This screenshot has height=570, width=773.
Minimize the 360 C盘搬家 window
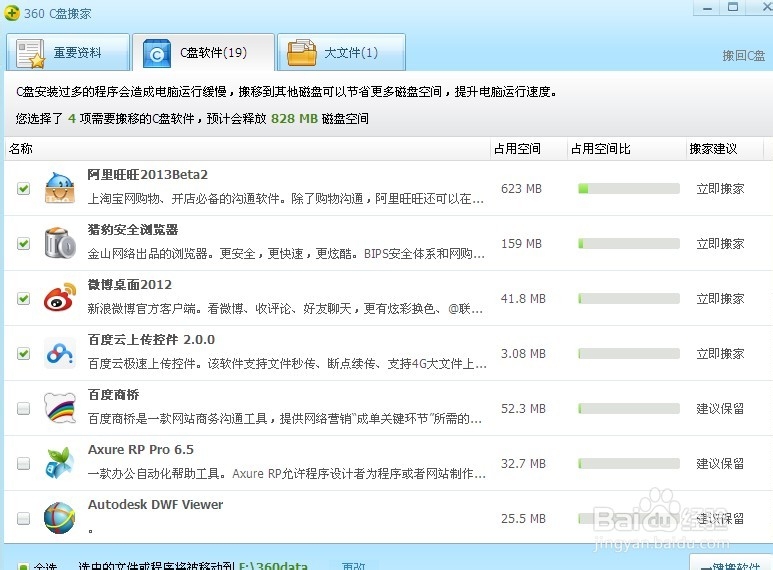pos(706,8)
